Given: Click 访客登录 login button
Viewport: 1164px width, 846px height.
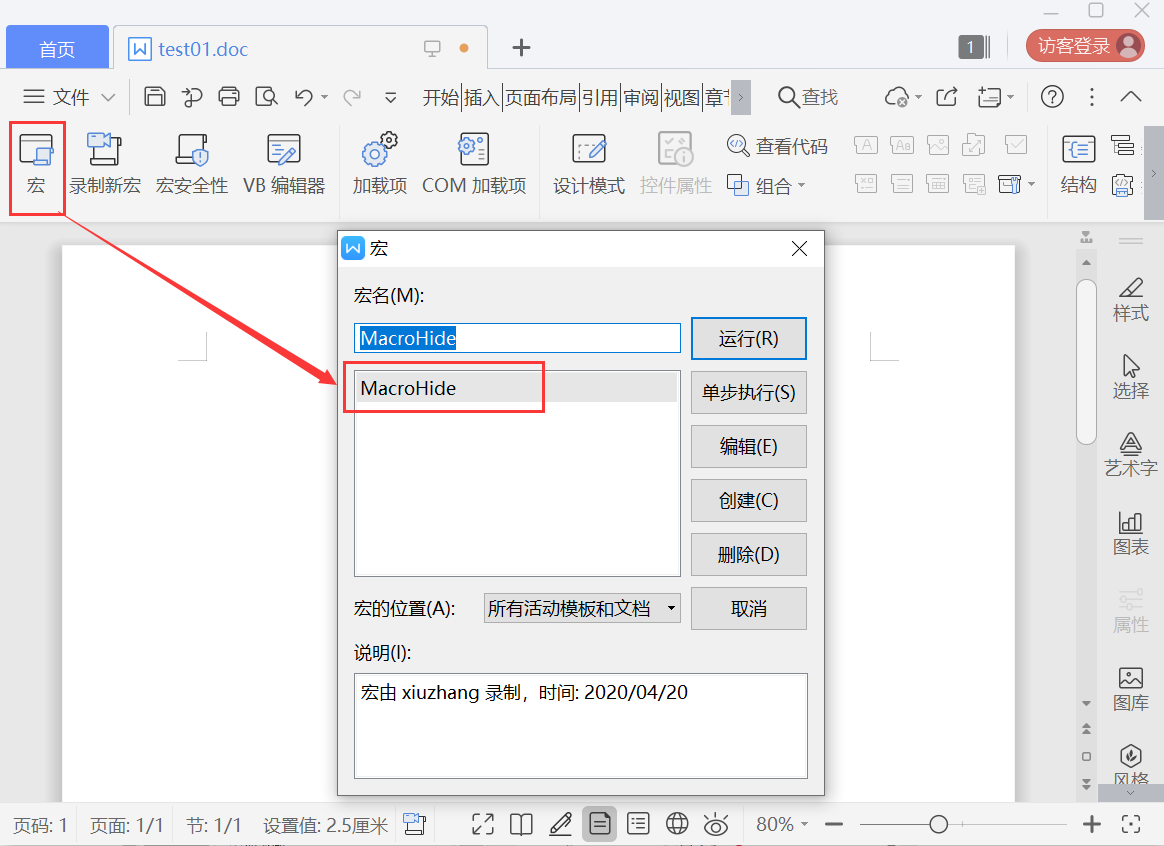Looking at the screenshot, I should (x=1085, y=46).
